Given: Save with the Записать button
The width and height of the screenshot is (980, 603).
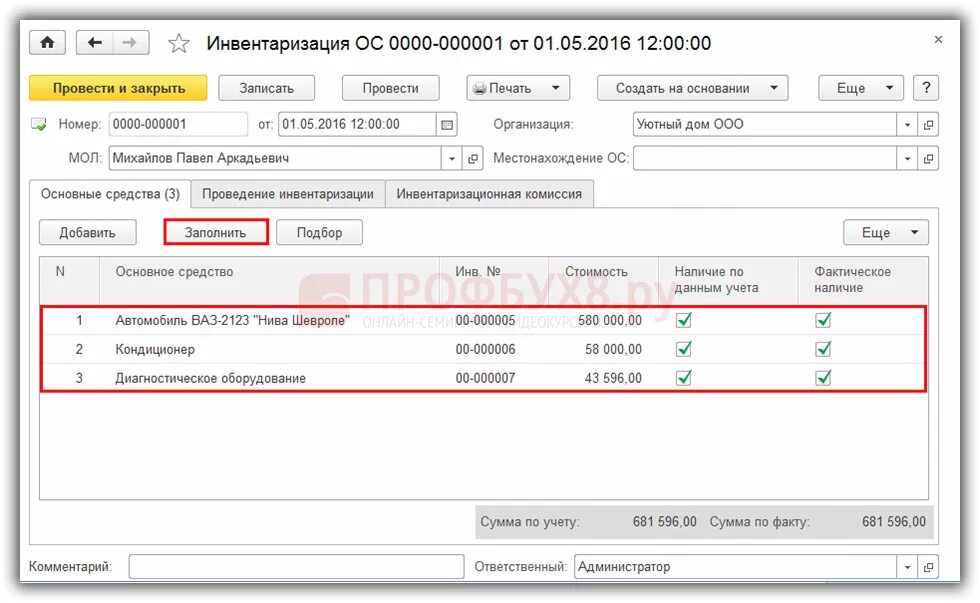Looking at the screenshot, I should pos(266,88).
